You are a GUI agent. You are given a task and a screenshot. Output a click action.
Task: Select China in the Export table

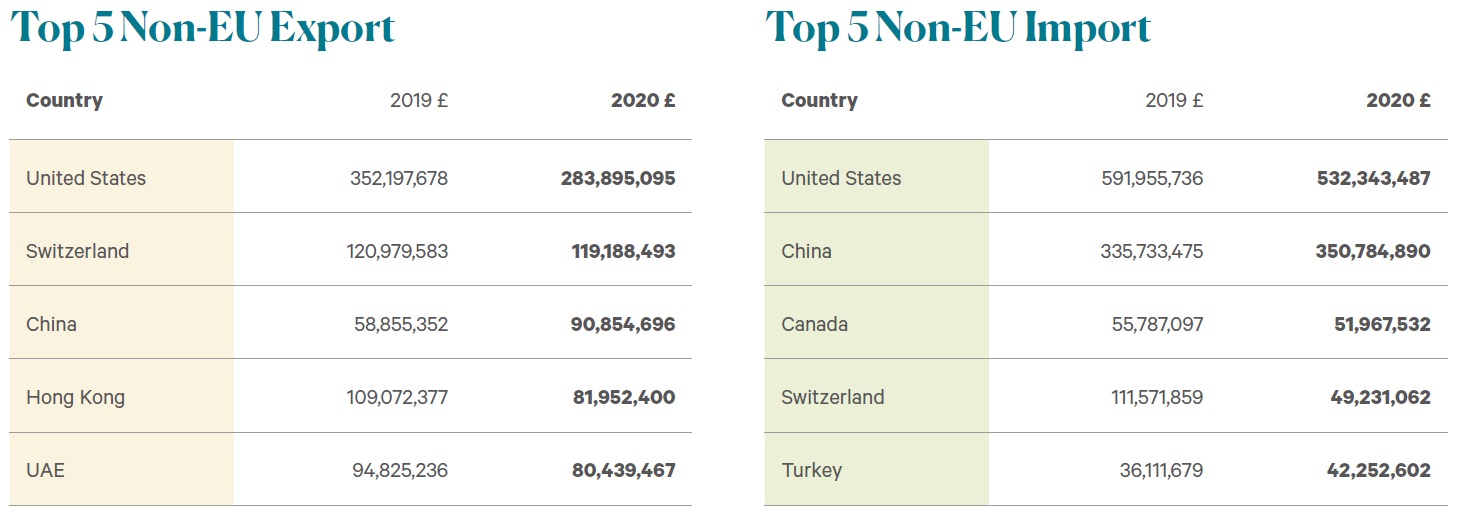point(51,324)
